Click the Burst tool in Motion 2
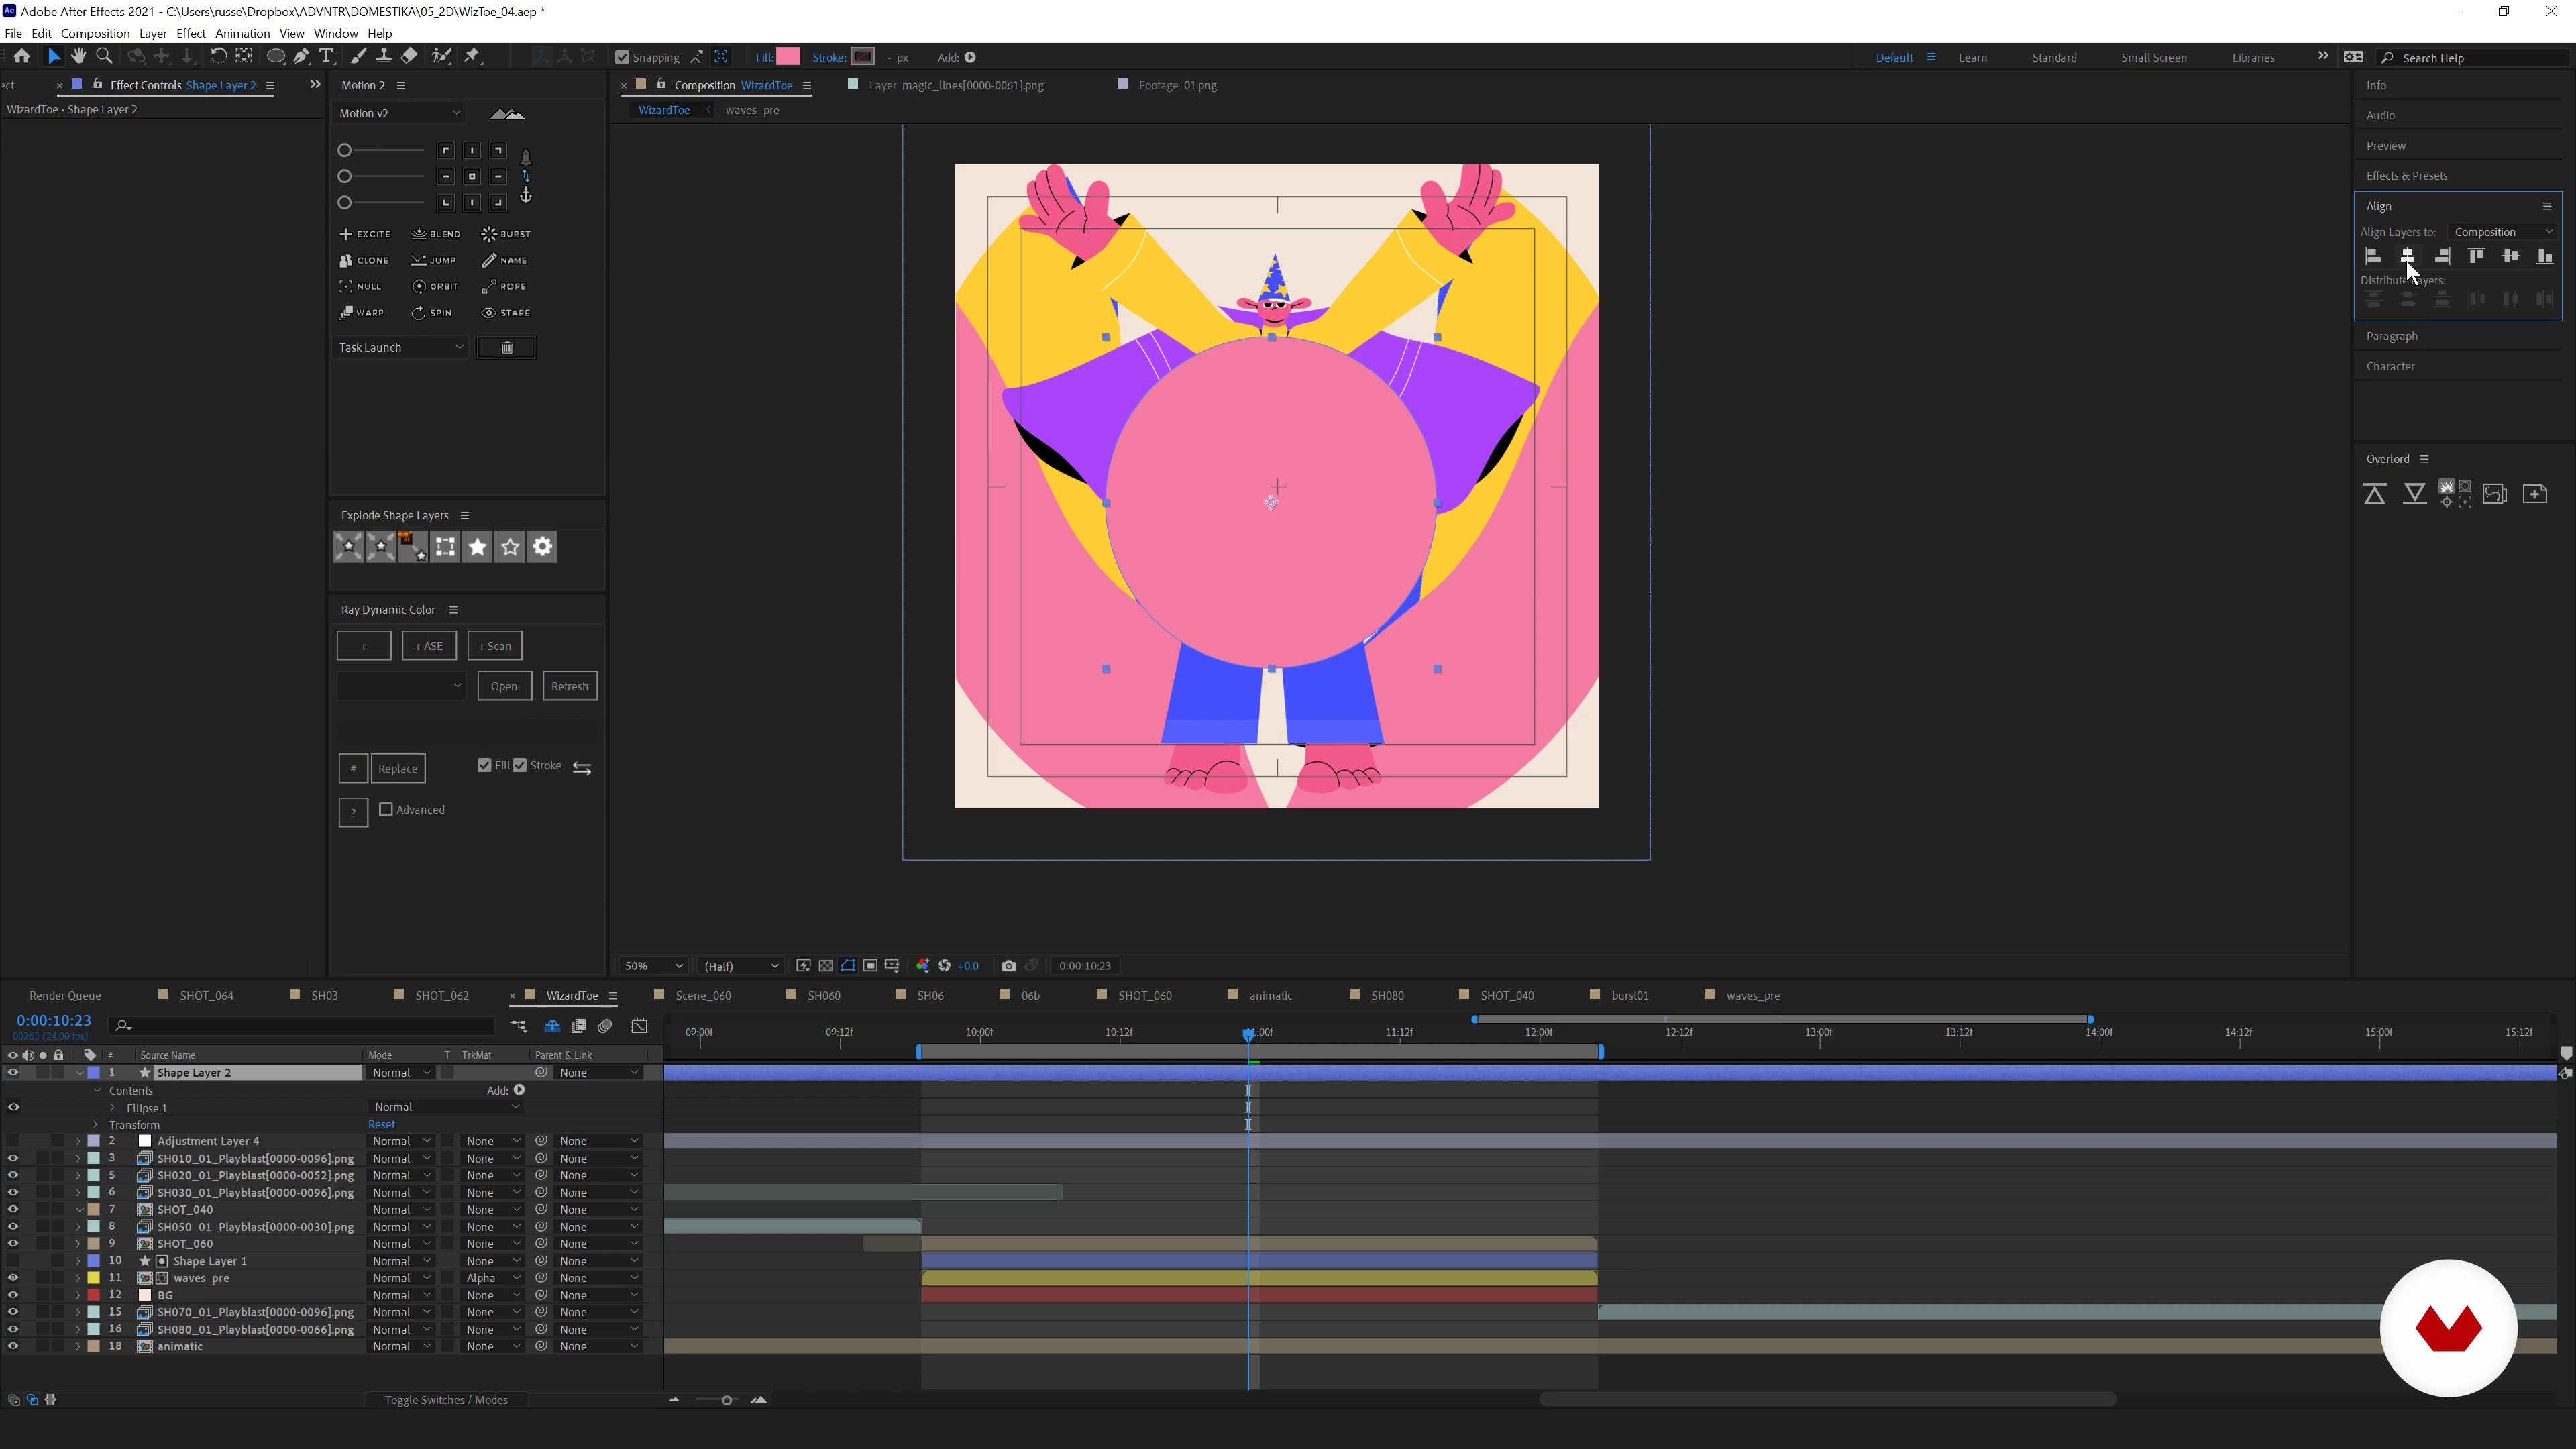The width and height of the screenshot is (2576, 1449). click(x=506, y=234)
